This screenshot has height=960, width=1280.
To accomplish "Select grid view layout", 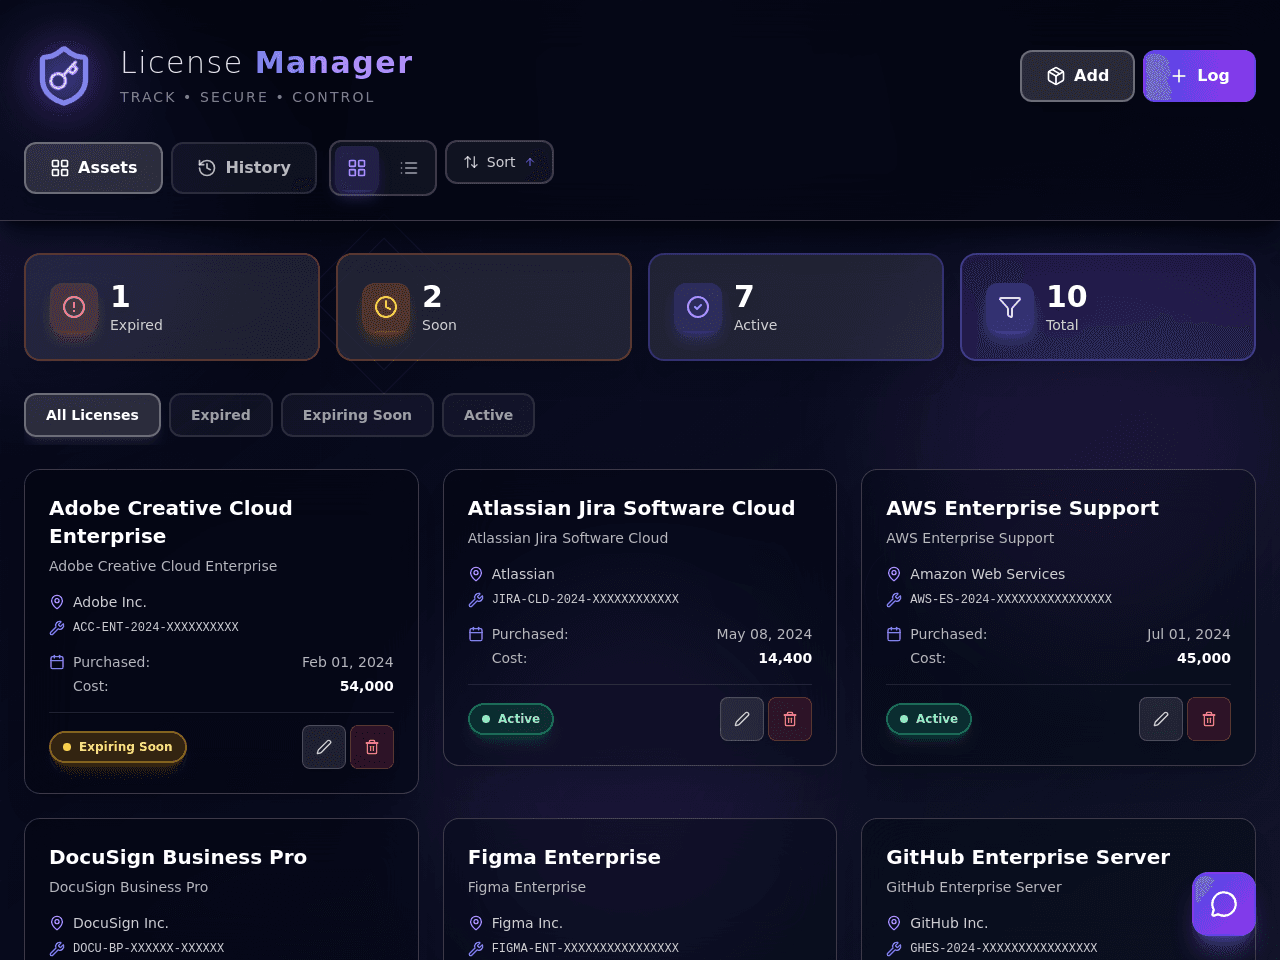I will pos(357,168).
